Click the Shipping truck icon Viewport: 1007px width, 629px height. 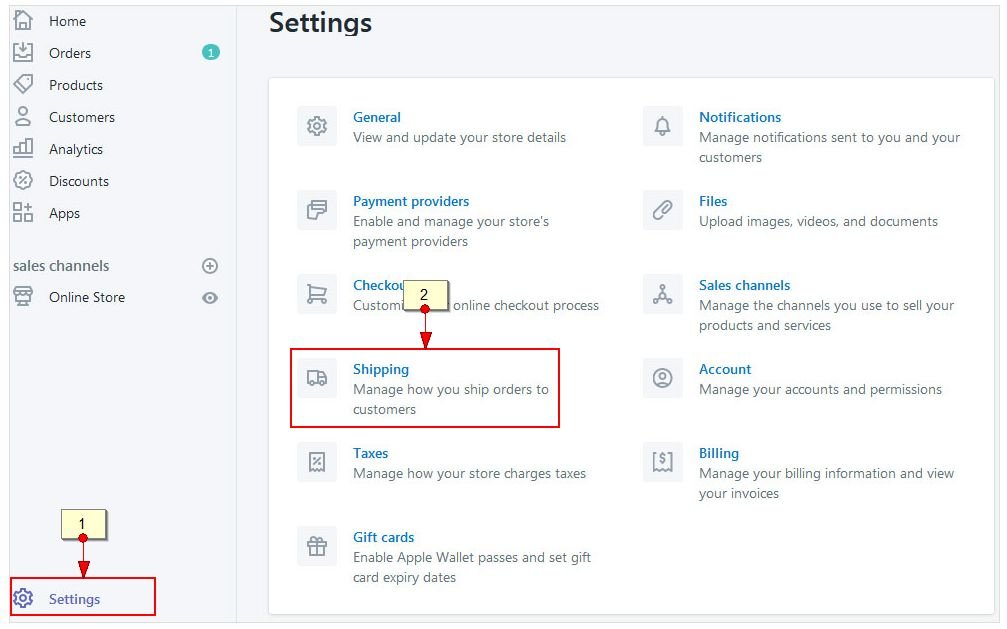tap(317, 378)
